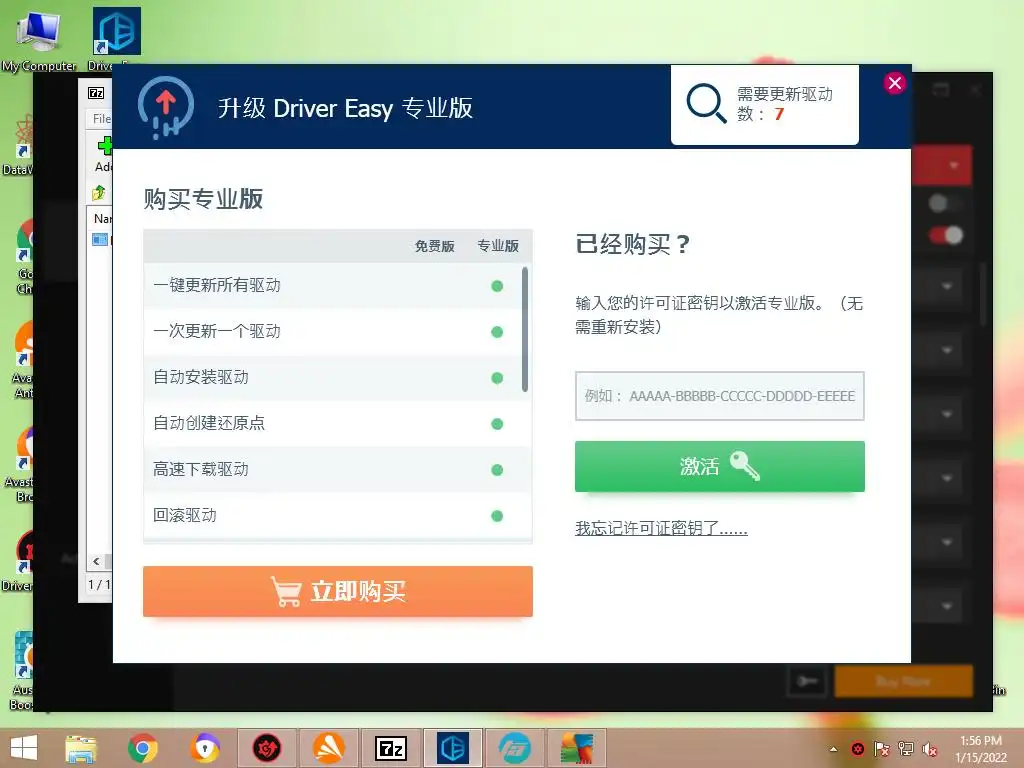Click the 免费版 column header

(x=434, y=246)
